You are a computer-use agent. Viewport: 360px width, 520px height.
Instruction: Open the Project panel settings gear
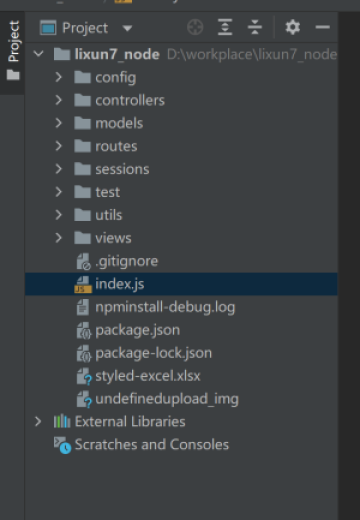[x=293, y=27]
